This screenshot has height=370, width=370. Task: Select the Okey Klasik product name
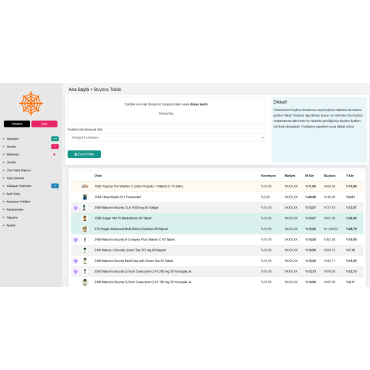(118, 197)
